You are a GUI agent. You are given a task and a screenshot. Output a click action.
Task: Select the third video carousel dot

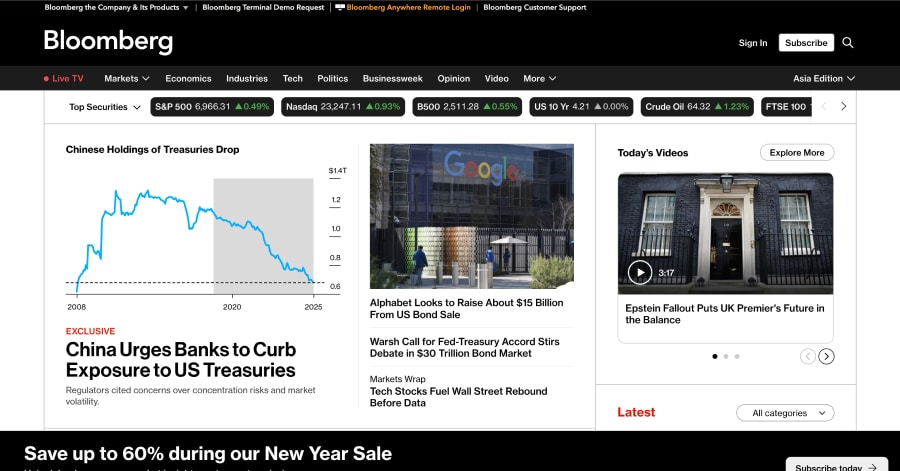coord(737,356)
